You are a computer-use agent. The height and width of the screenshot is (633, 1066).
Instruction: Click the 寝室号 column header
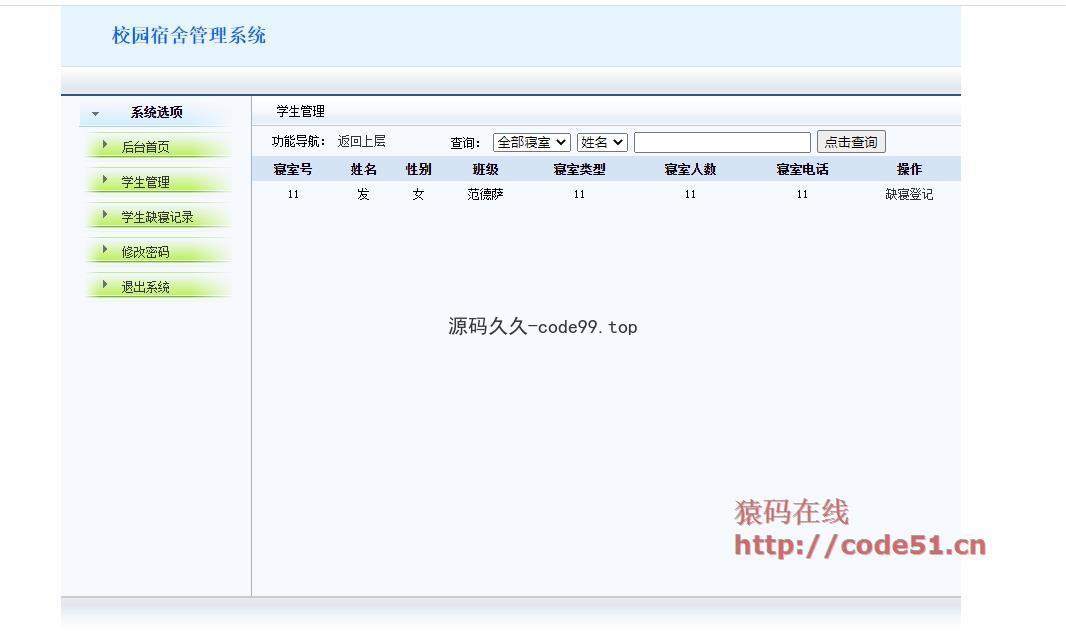pos(293,170)
